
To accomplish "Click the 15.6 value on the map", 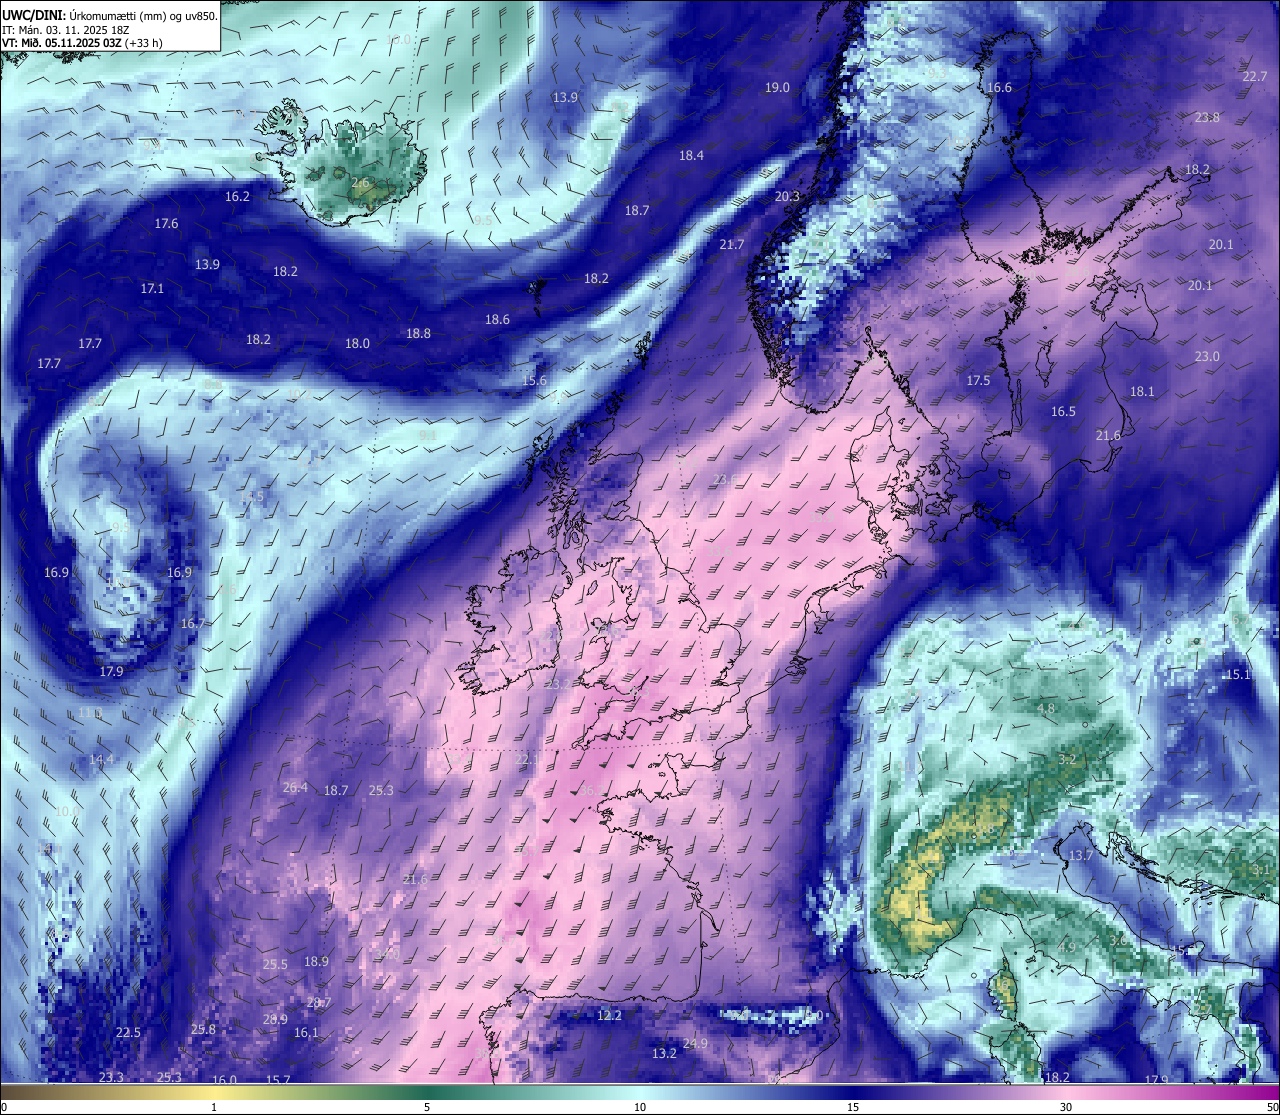I will tap(535, 381).
